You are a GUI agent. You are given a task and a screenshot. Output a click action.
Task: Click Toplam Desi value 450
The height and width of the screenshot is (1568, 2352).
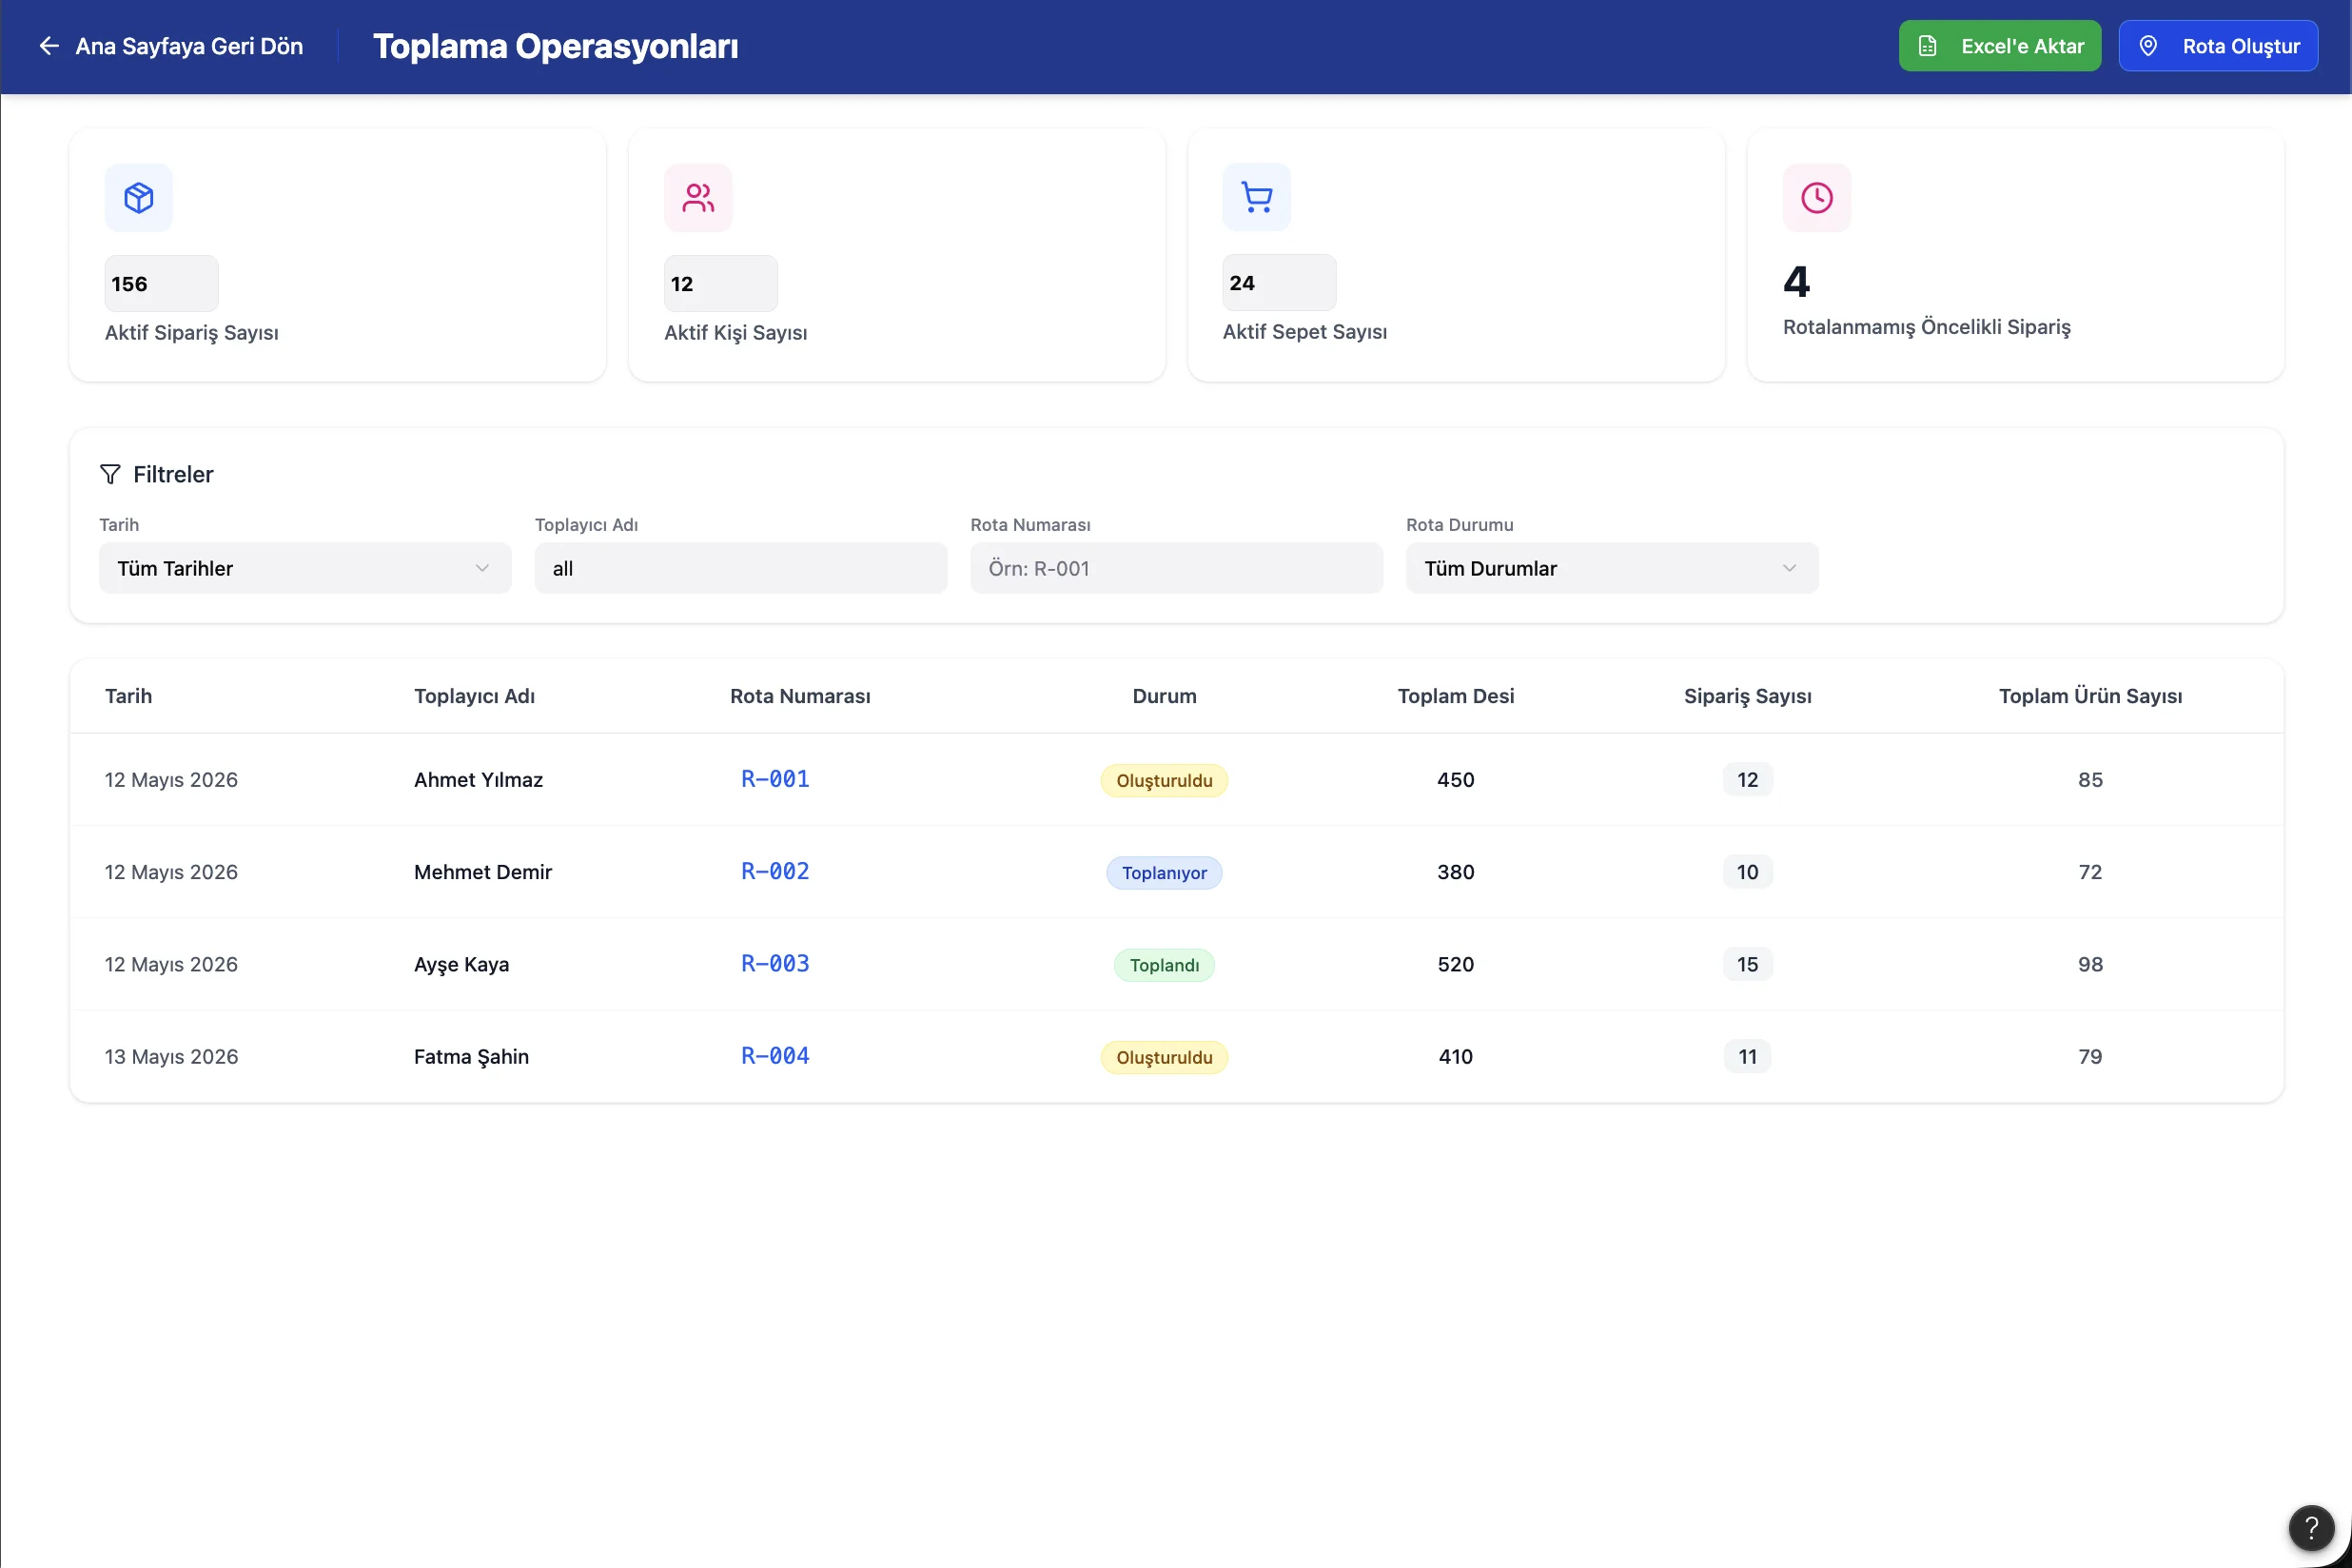pyautogui.click(x=1455, y=780)
